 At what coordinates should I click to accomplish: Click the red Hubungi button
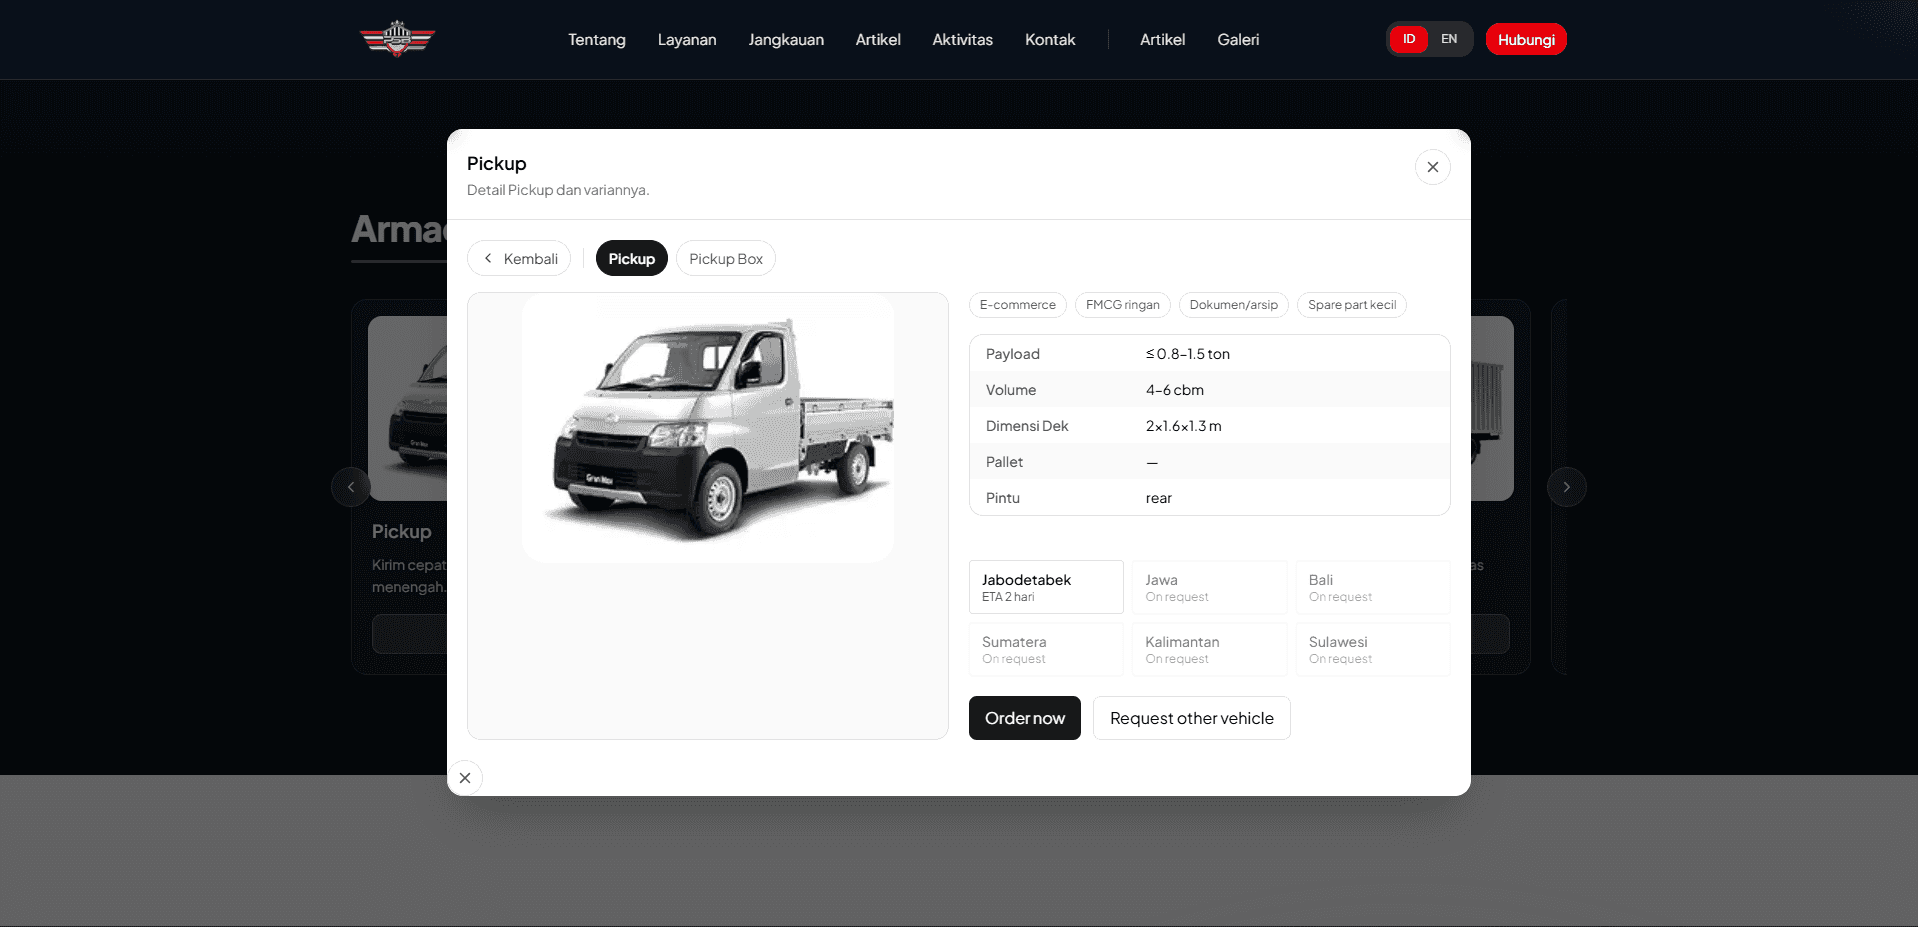pos(1525,39)
